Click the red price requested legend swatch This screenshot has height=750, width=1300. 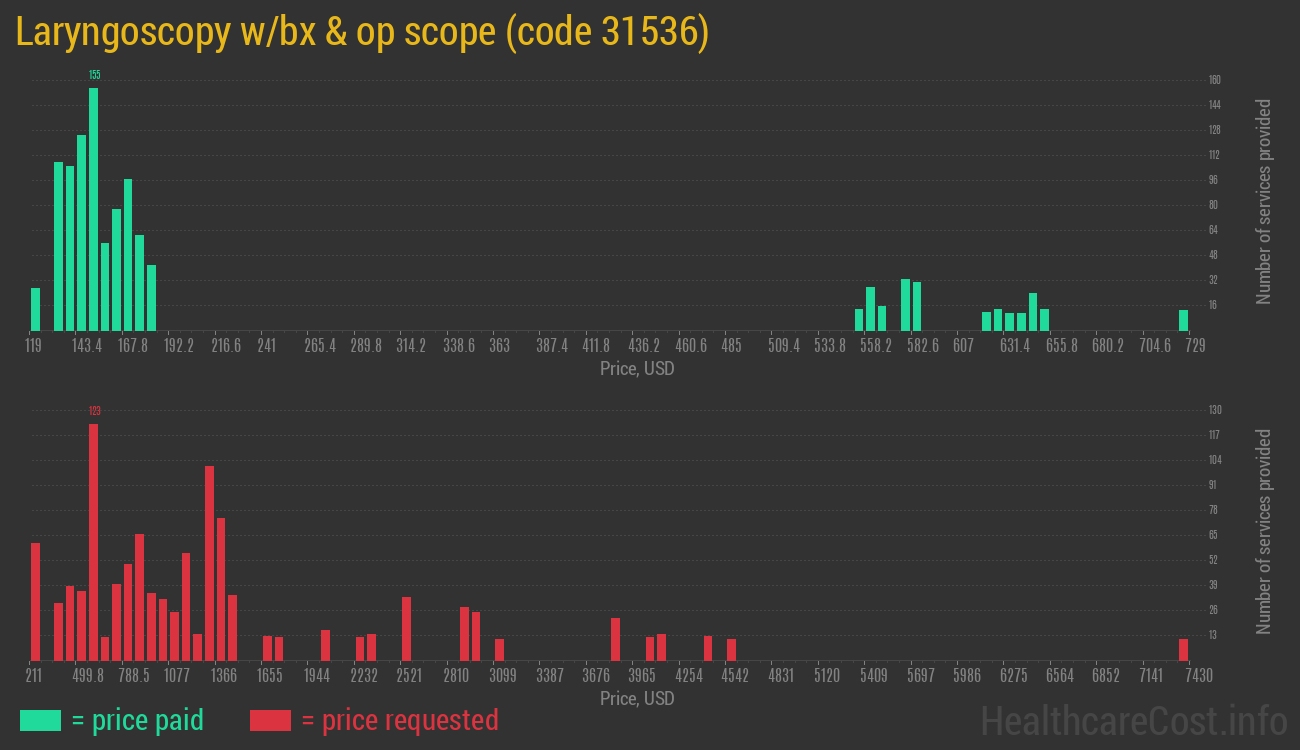coord(270,720)
